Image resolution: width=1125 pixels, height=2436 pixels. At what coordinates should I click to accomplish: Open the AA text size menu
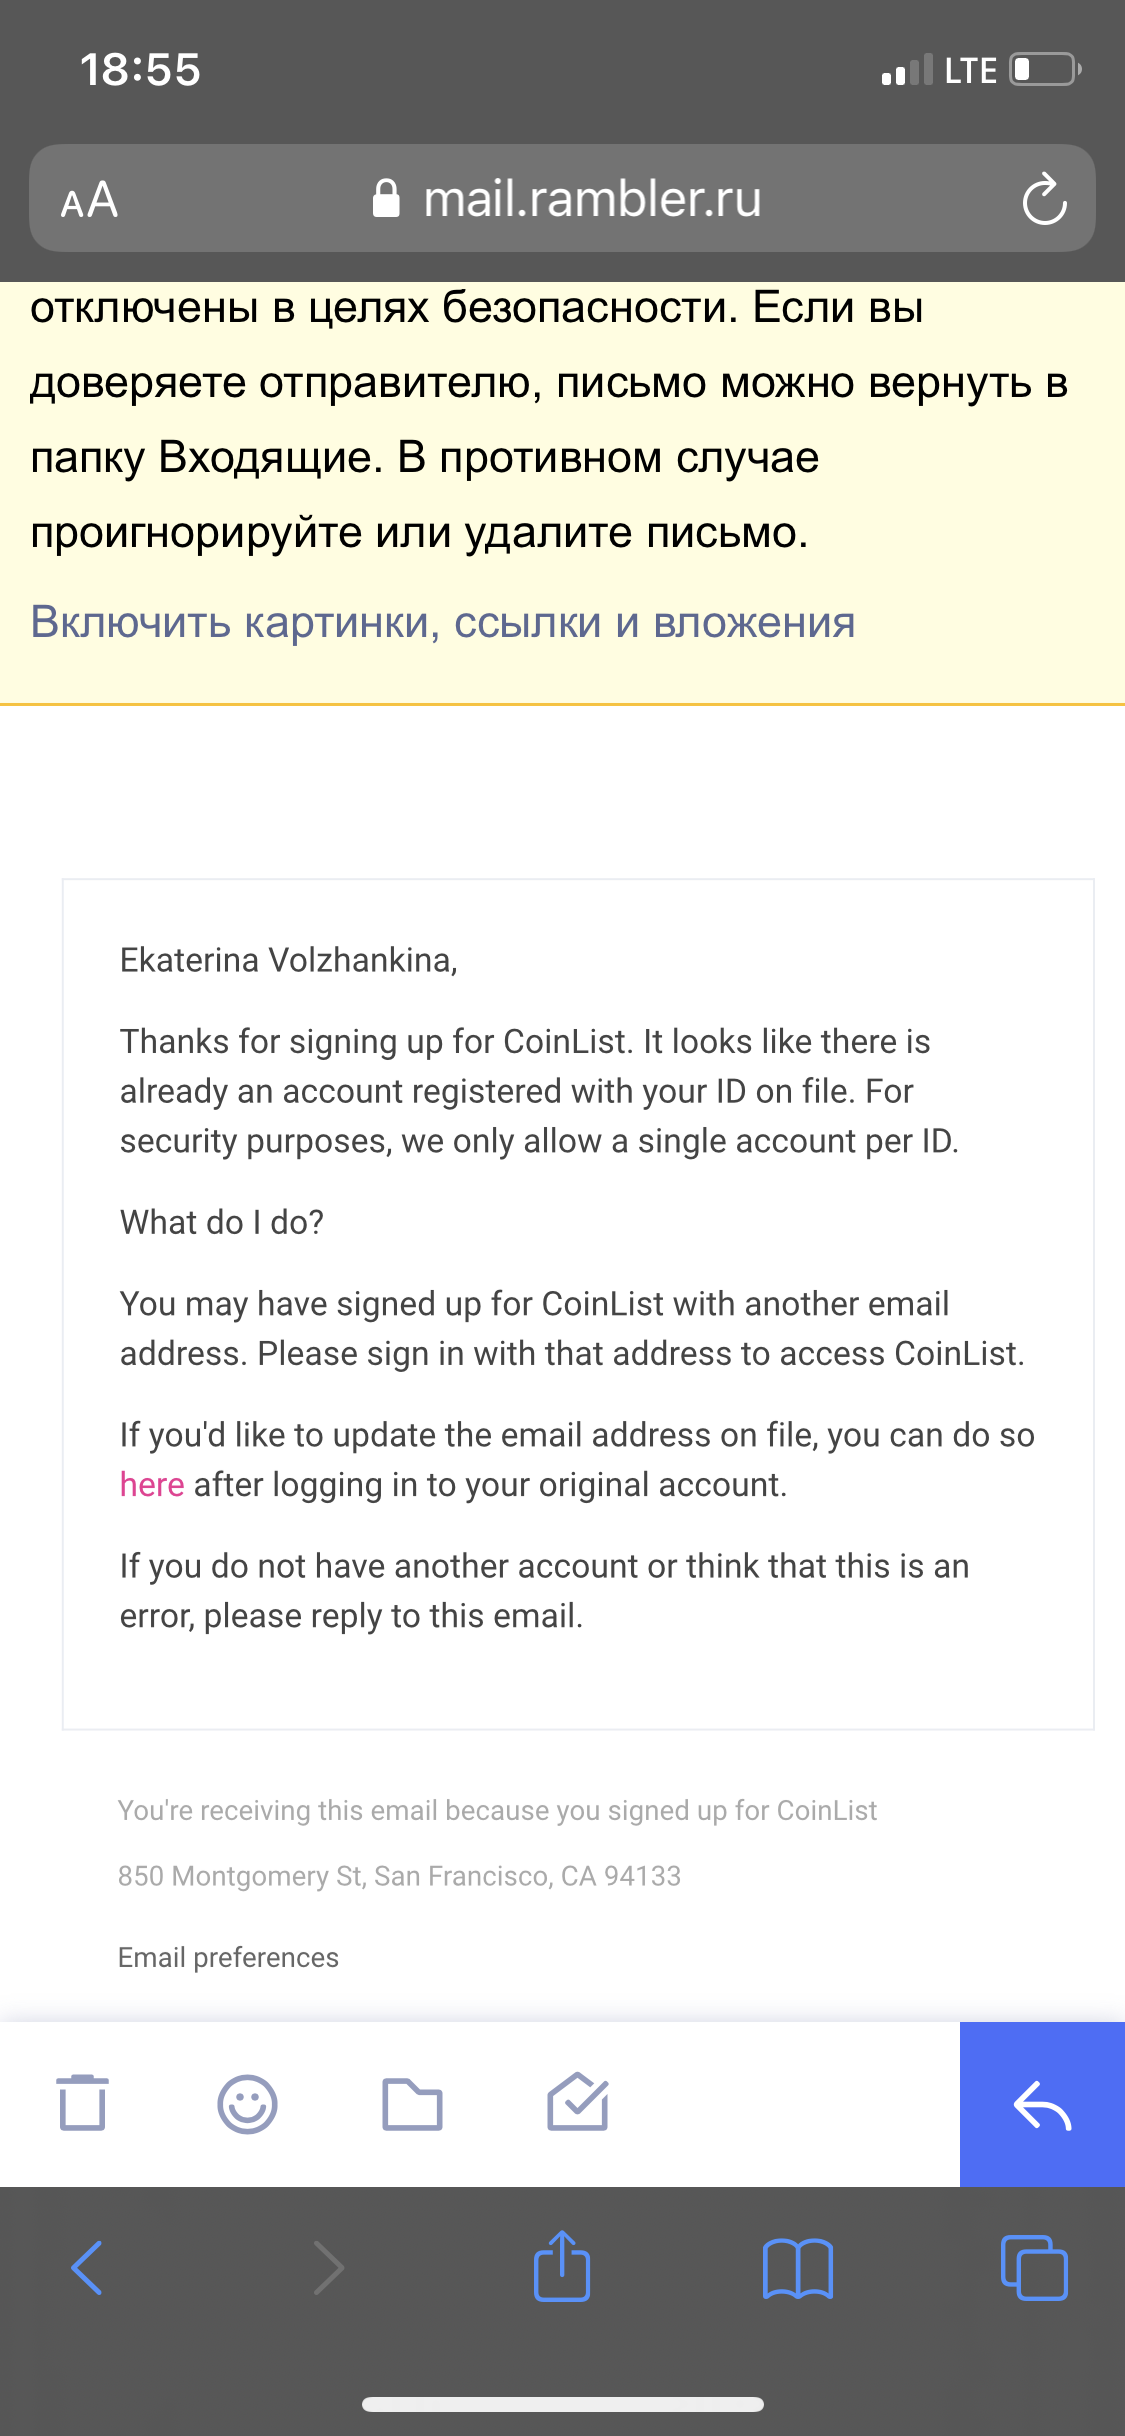coord(89,200)
